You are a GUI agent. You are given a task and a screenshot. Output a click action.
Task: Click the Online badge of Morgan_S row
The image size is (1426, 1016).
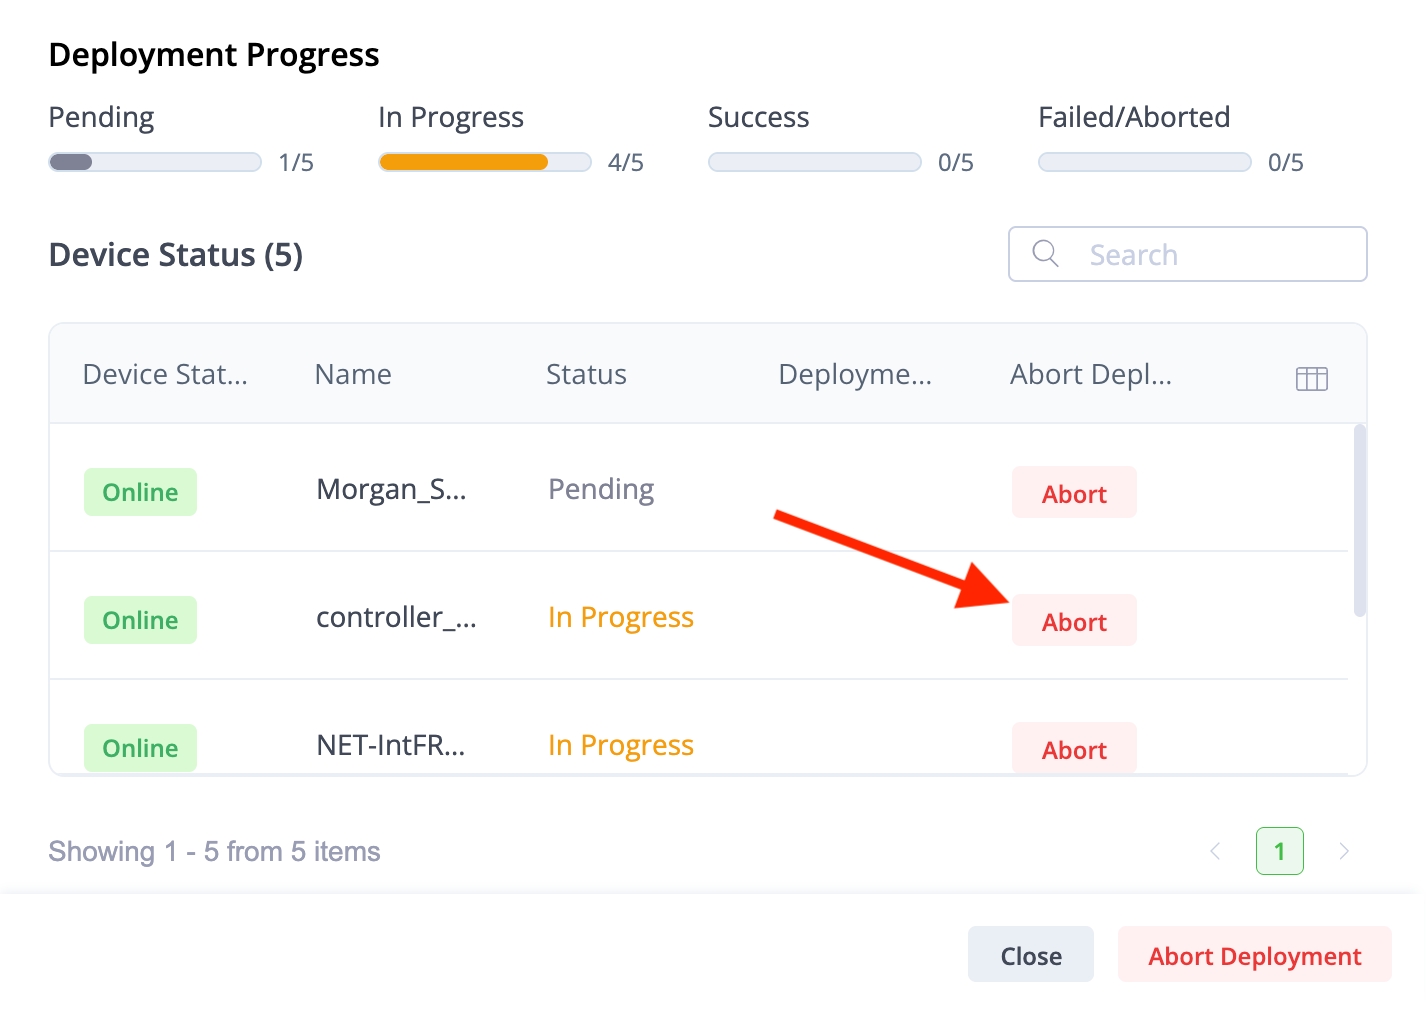[140, 492]
